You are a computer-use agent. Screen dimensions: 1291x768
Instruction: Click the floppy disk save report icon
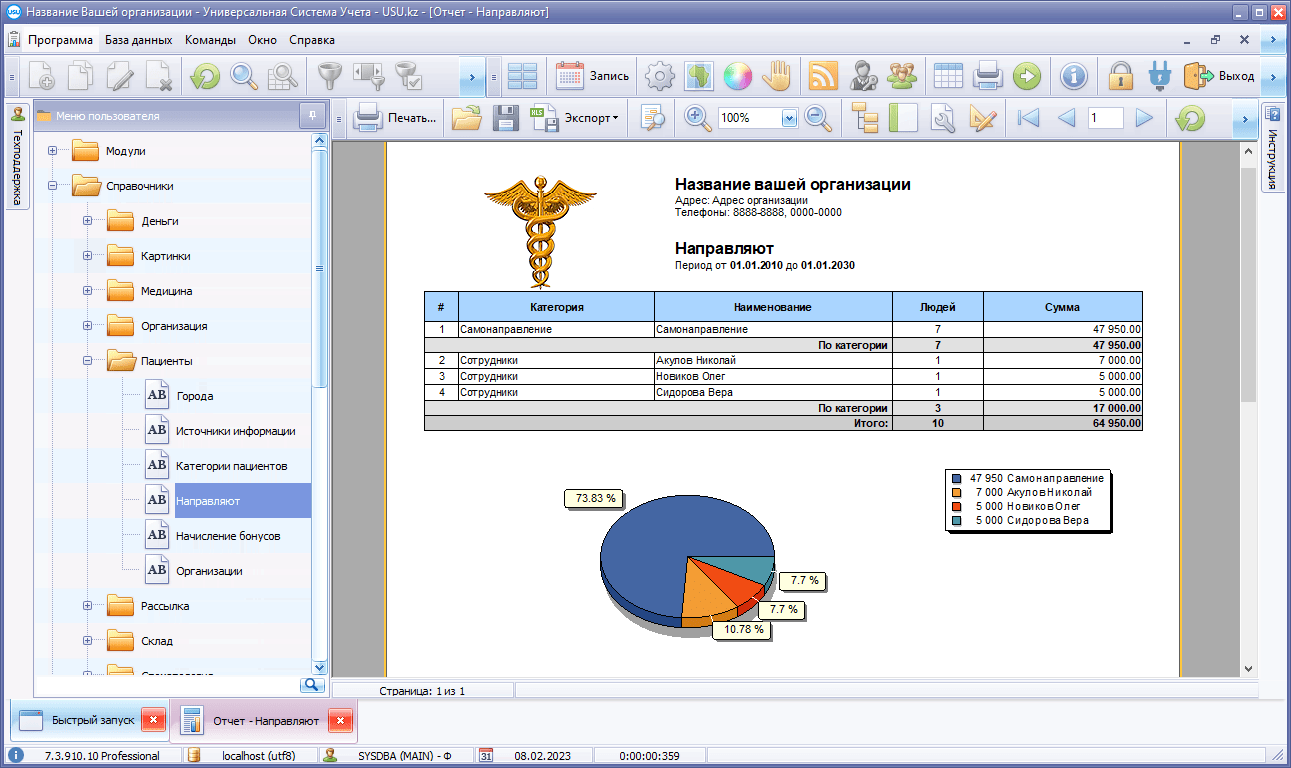(x=506, y=118)
